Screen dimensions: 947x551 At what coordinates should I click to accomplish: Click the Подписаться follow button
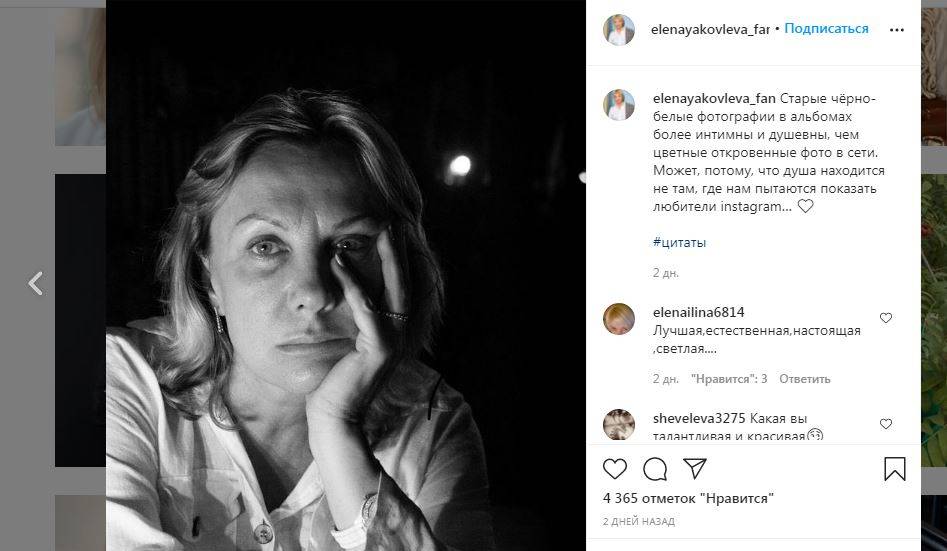click(x=826, y=28)
